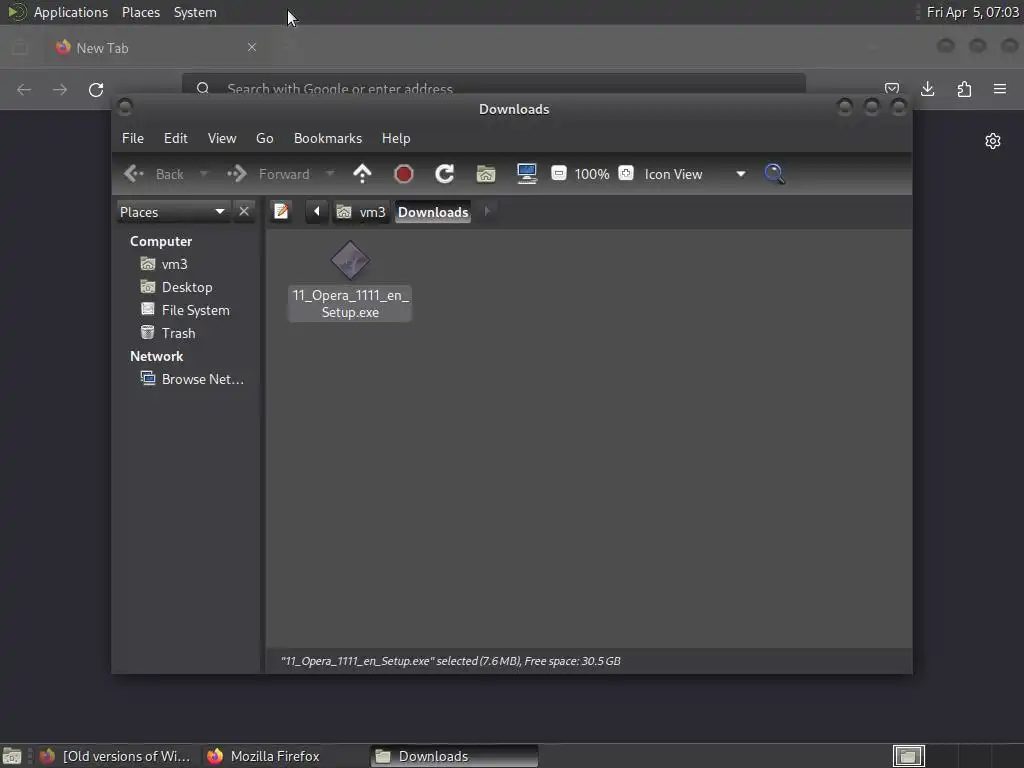Open Firefox extensions puzzle icon

click(x=964, y=89)
